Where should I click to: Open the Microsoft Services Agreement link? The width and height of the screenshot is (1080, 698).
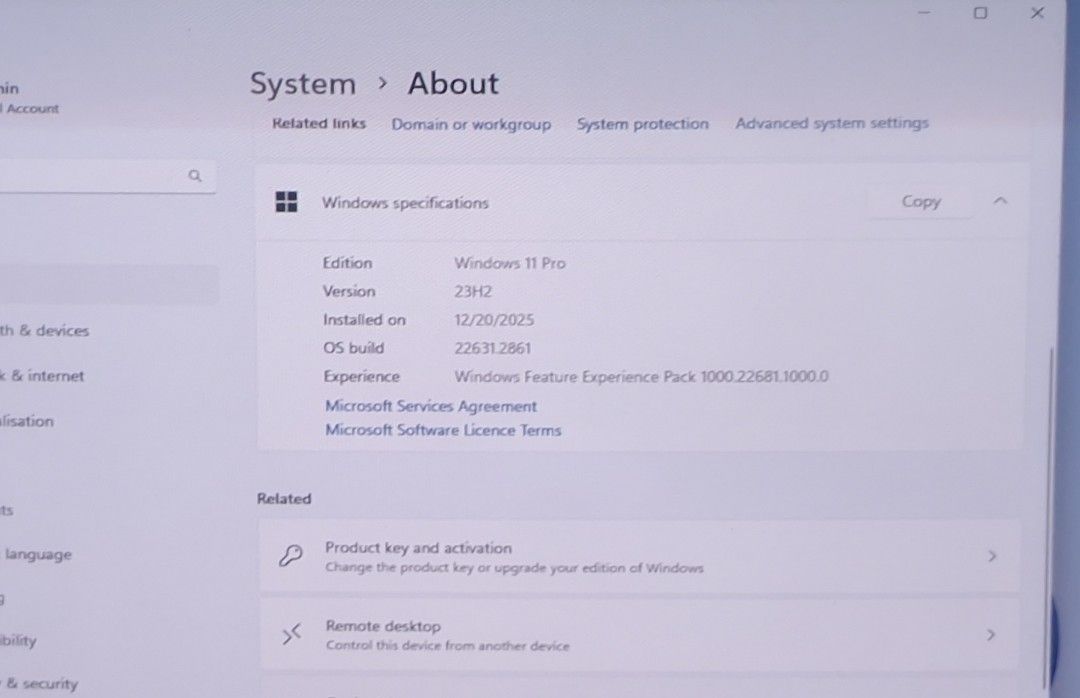pyautogui.click(x=431, y=406)
